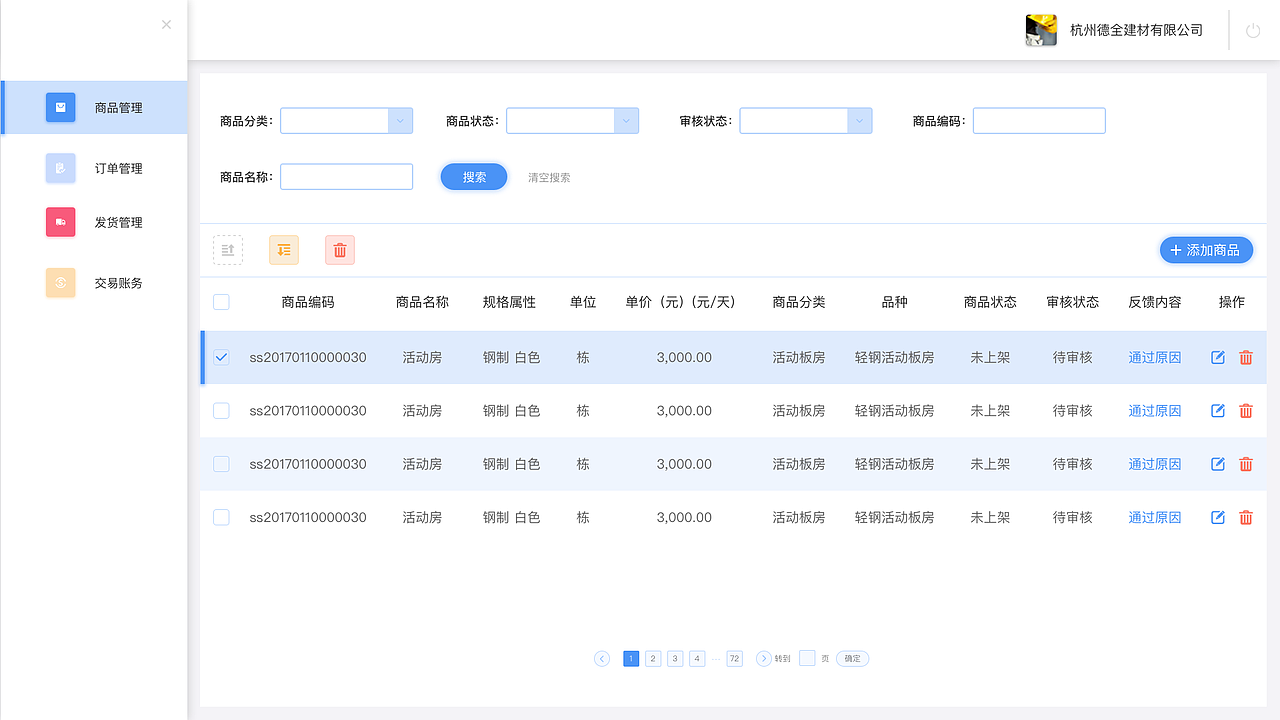Open 商品管理 in the sidebar
Viewport: 1280px width, 720px height.
[x=94, y=107]
